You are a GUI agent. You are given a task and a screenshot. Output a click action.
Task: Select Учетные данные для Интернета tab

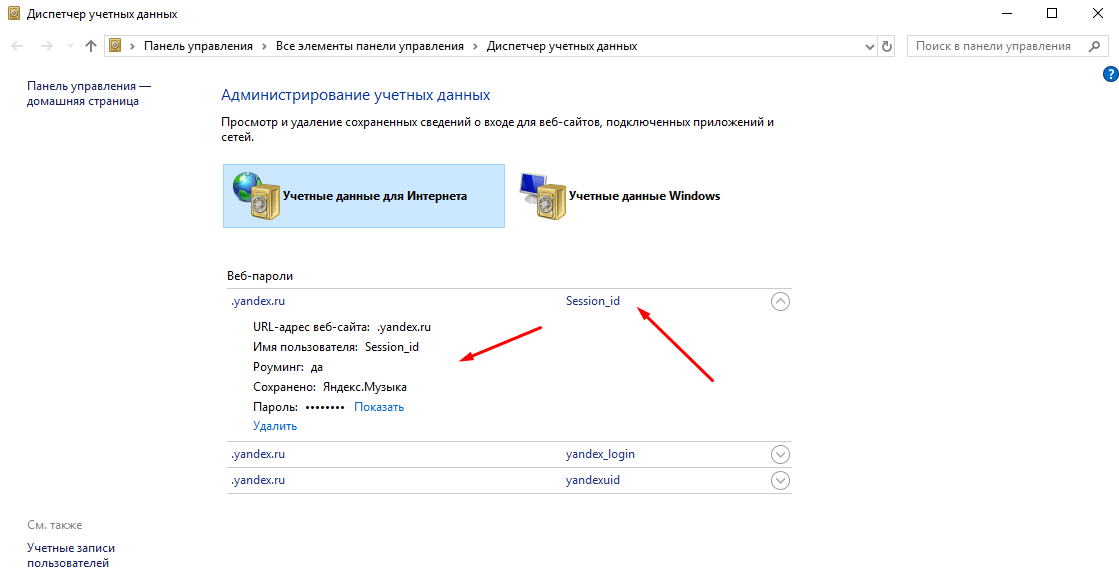tap(364, 196)
